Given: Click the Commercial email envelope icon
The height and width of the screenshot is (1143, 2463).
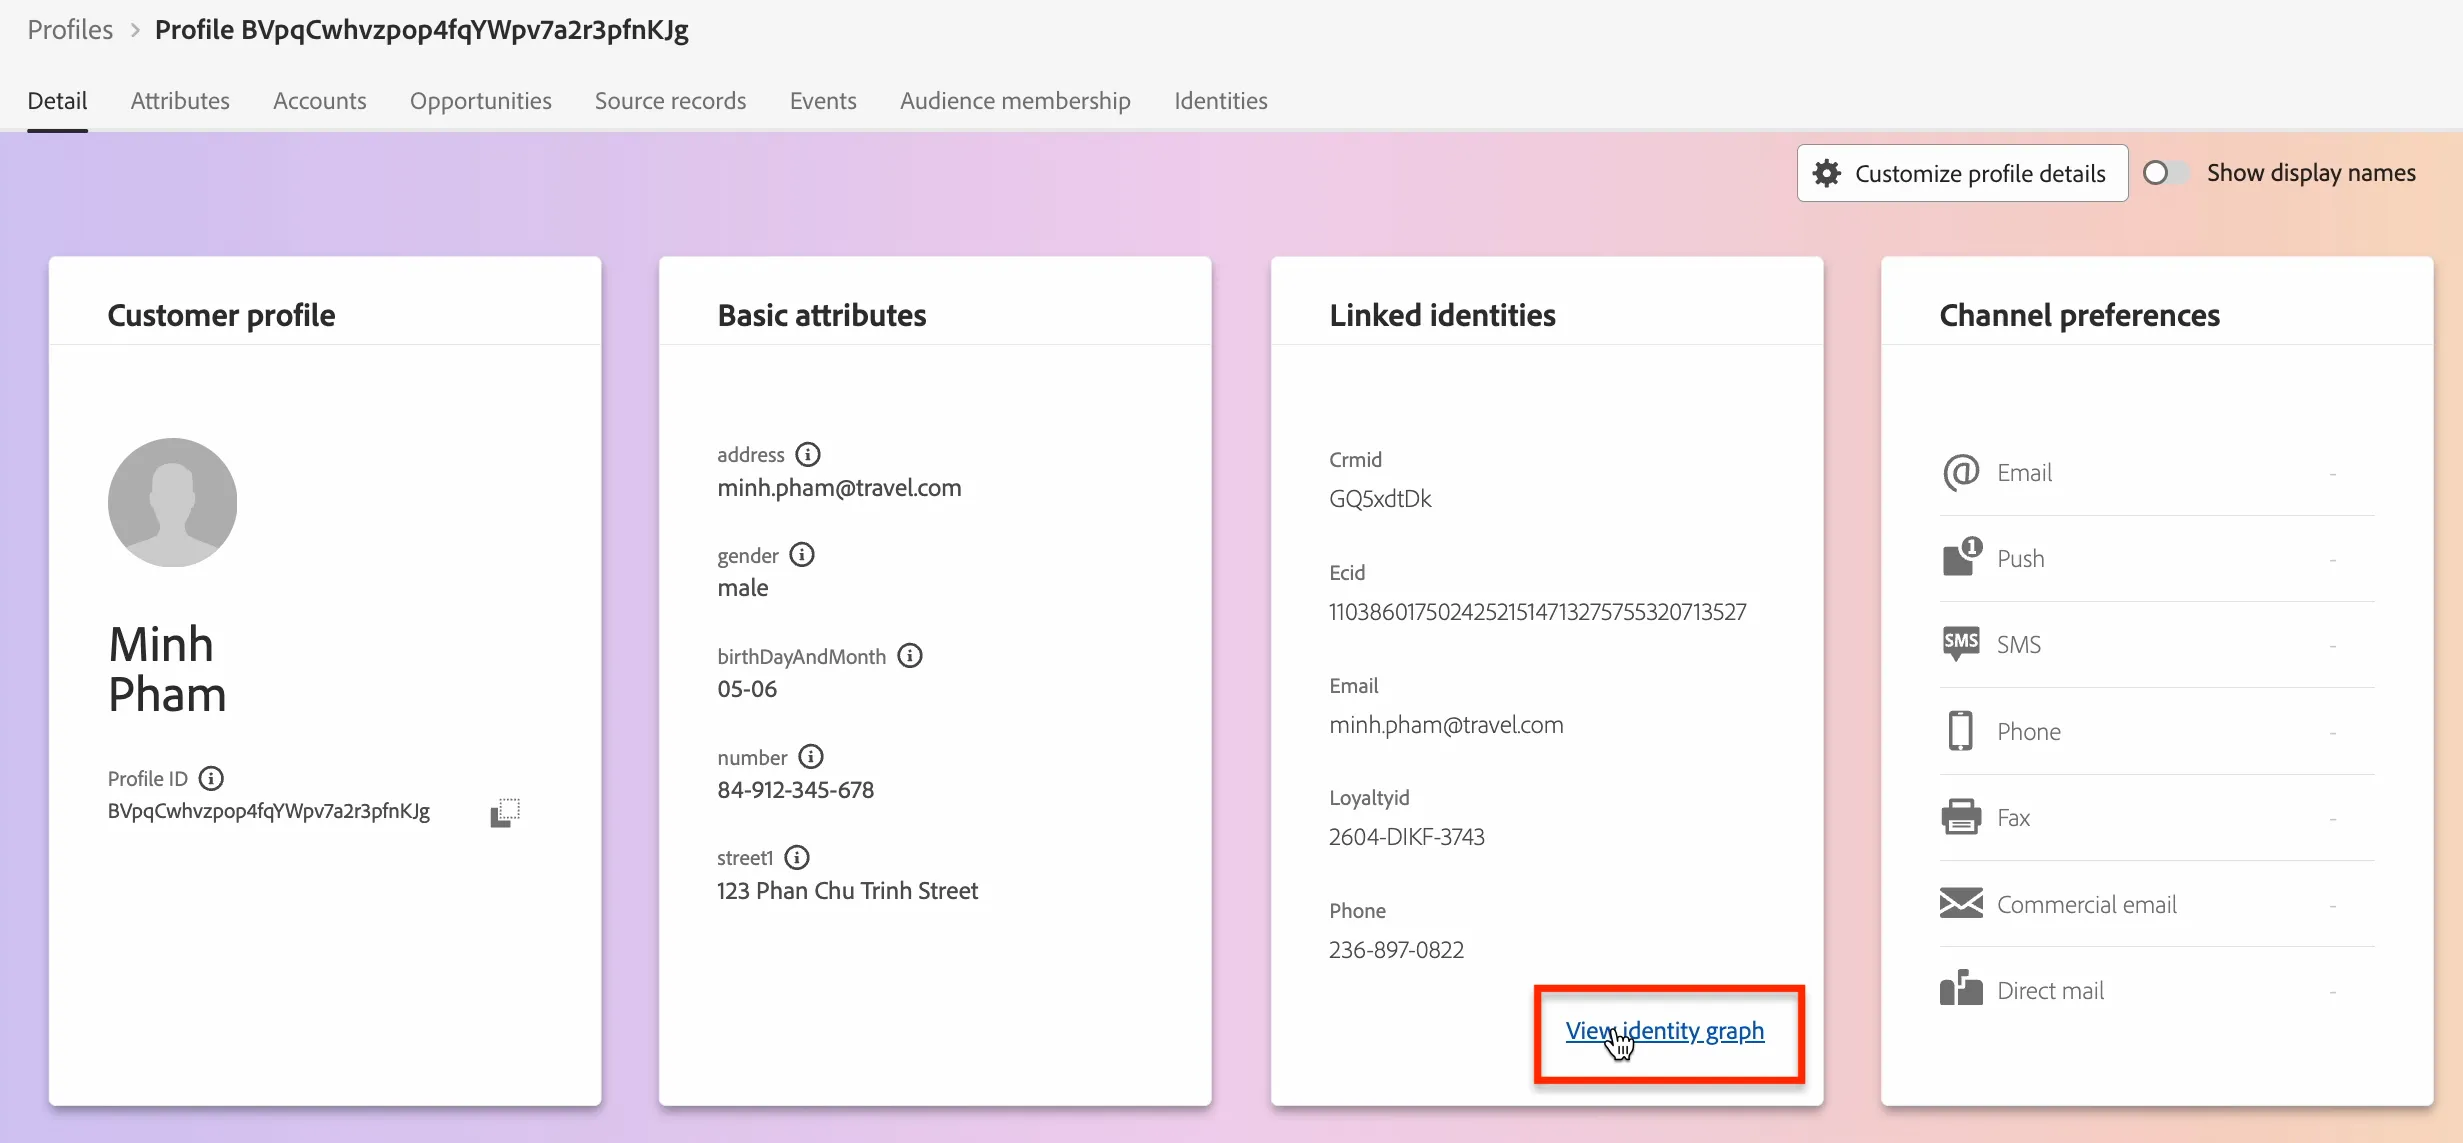Looking at the screenshot, I should pyautogui.click(x=1961, y=904).
